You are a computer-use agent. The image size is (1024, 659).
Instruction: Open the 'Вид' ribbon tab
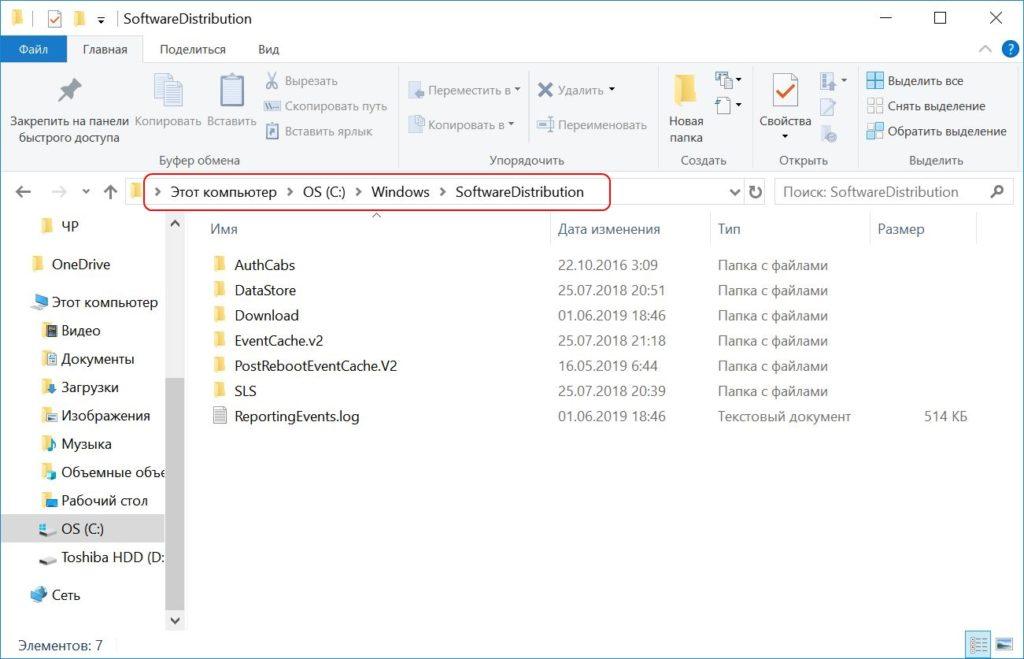(268, 49)
